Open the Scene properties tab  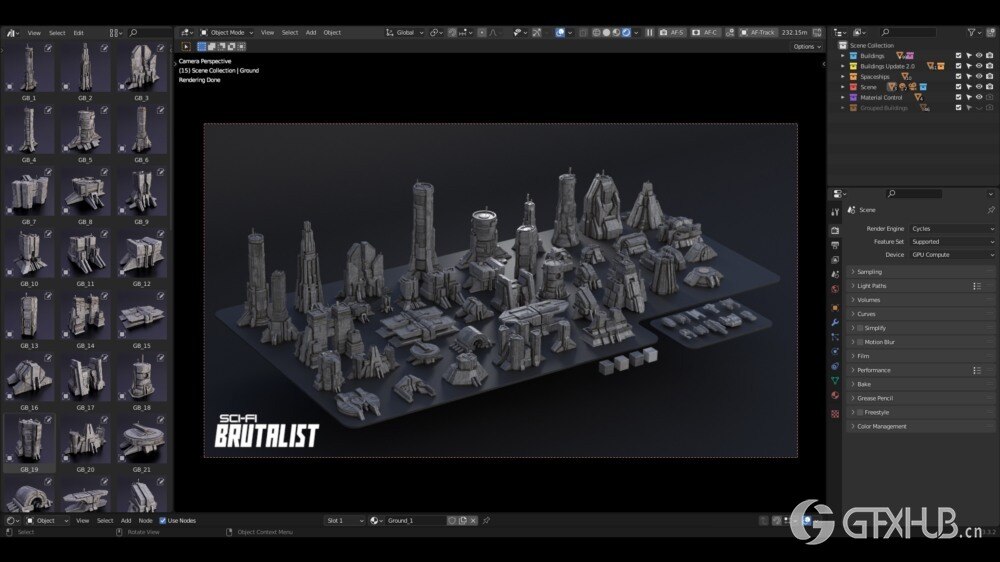pos(835,274)
